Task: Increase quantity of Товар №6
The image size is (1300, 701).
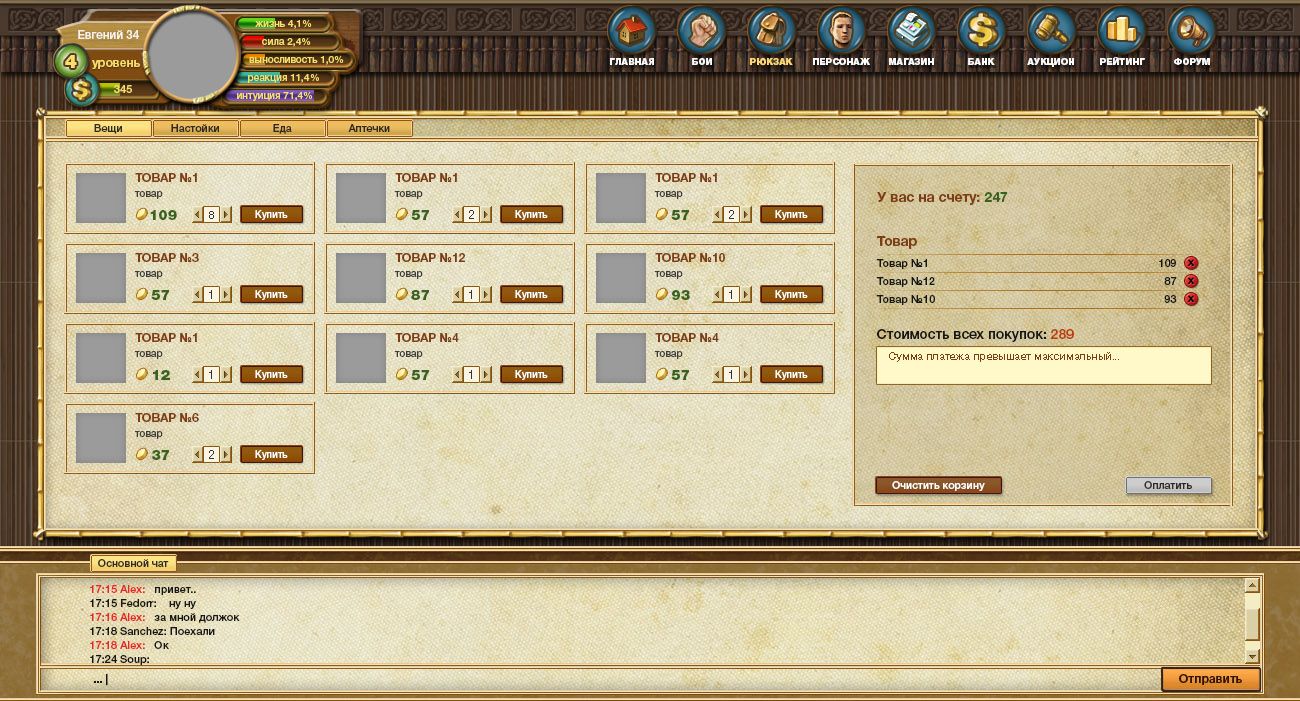Action: 227,454
